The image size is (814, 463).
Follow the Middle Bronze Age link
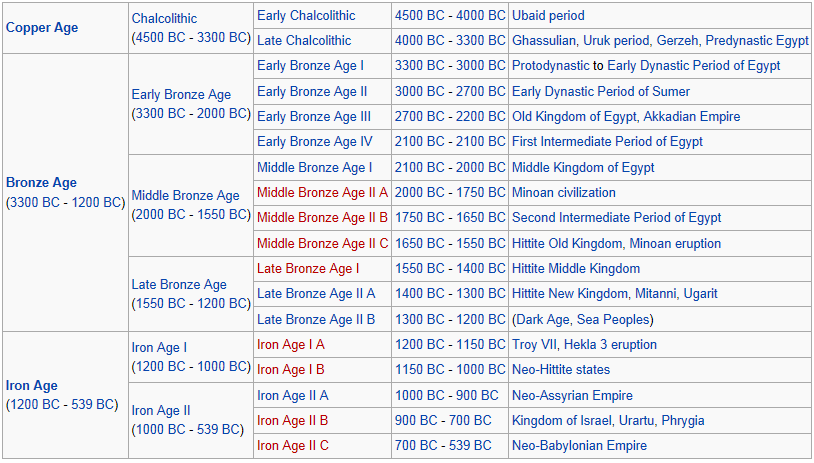coord(185,196)
